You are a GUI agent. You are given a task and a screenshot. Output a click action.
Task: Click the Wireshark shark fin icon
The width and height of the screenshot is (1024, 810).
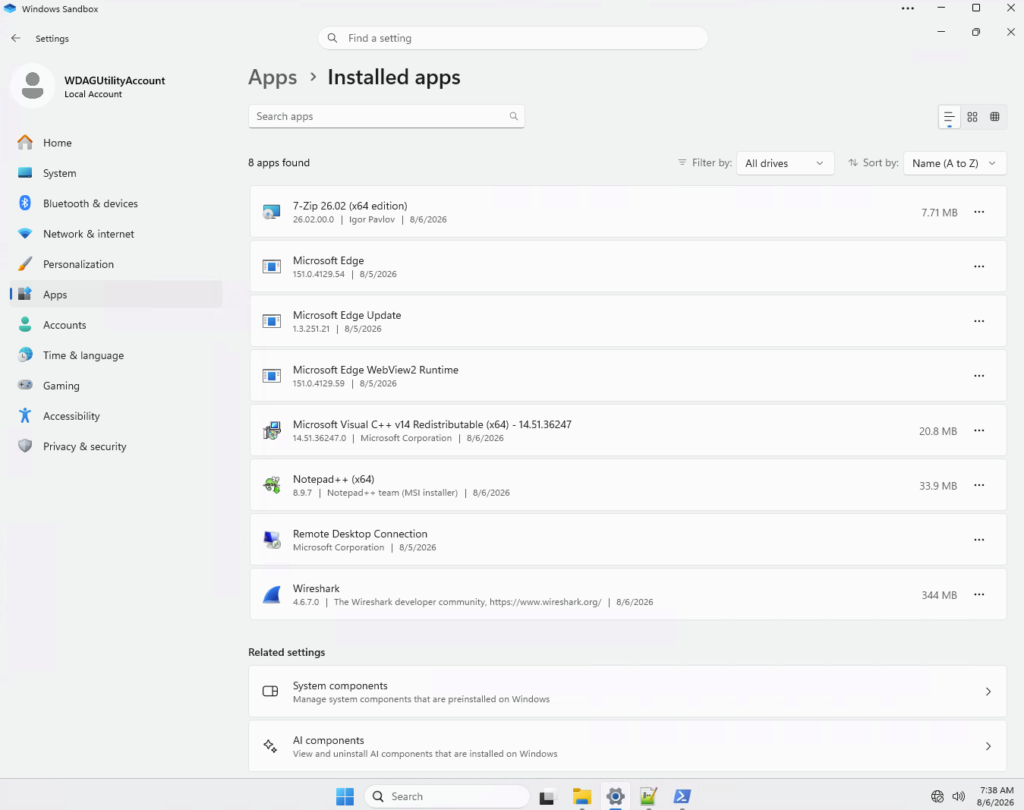tap(272, 594)
